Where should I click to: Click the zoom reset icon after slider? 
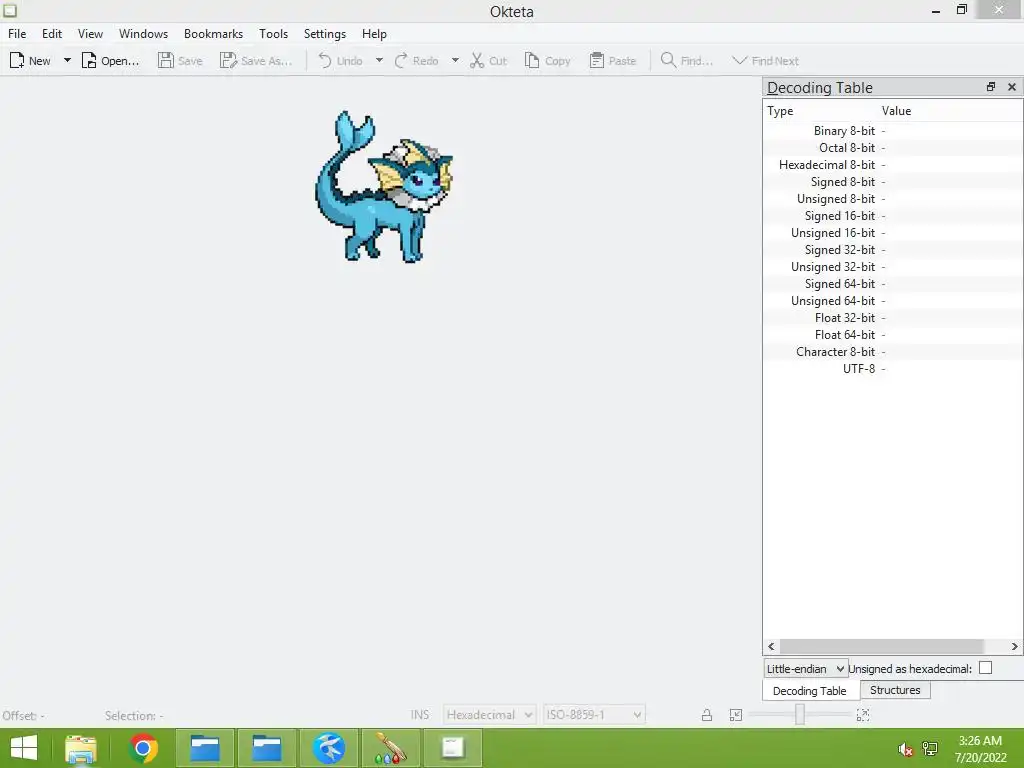coord(863,715)
